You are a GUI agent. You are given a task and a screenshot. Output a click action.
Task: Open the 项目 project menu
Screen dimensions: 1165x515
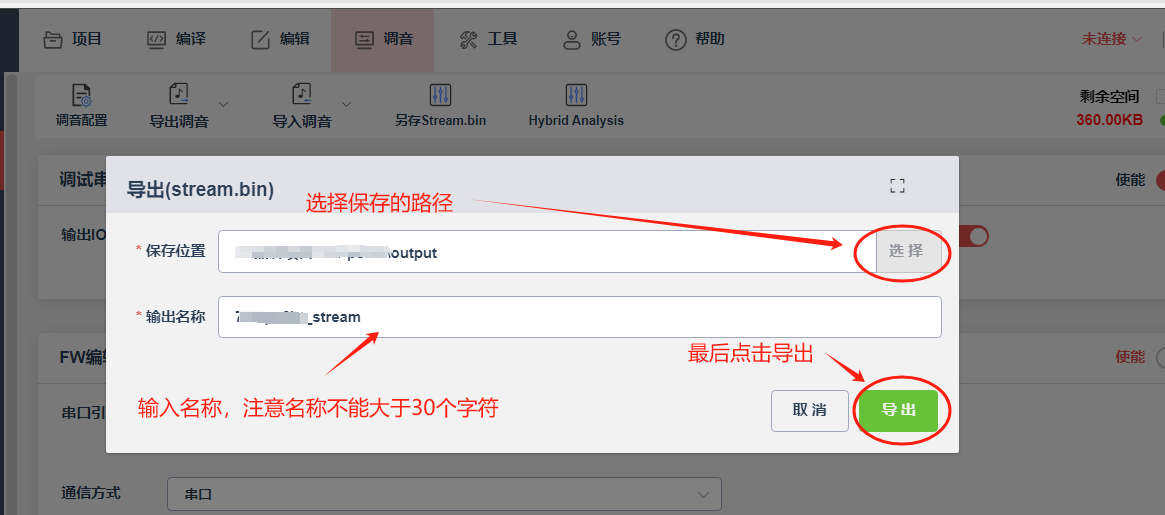72,39
